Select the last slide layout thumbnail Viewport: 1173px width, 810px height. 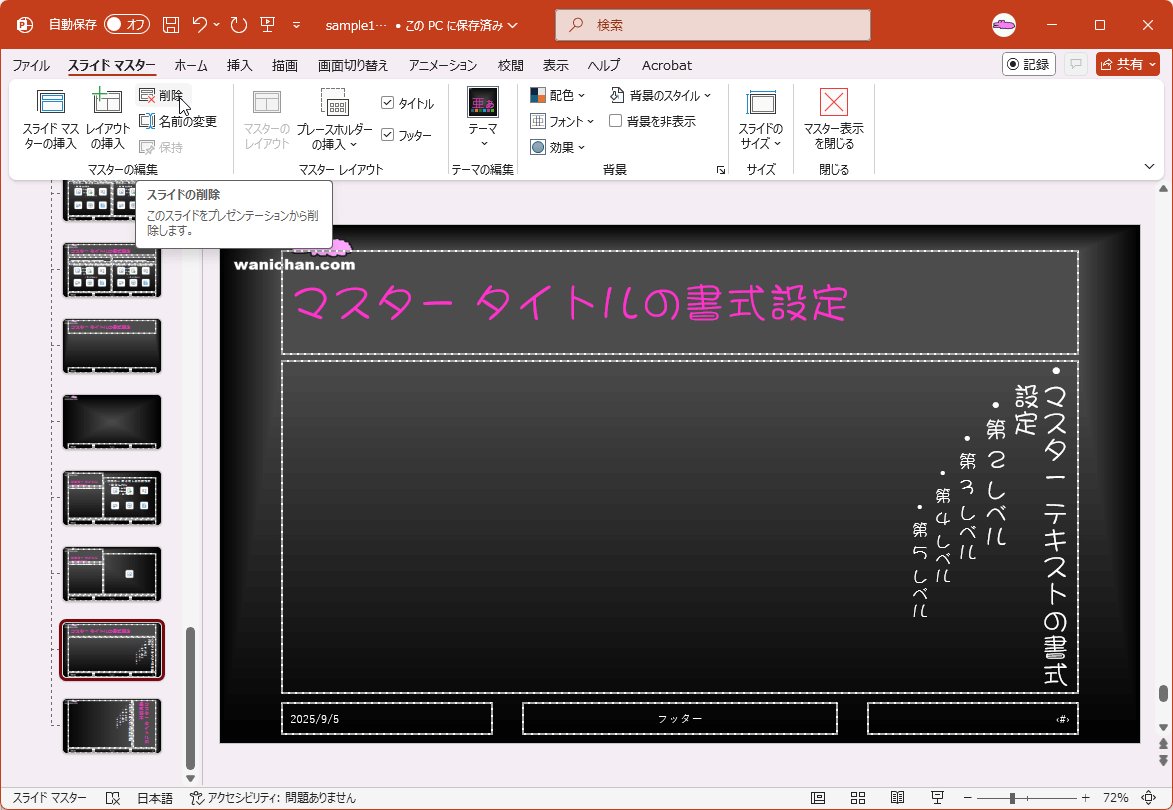pyautogui.click(x=111, y=725)
